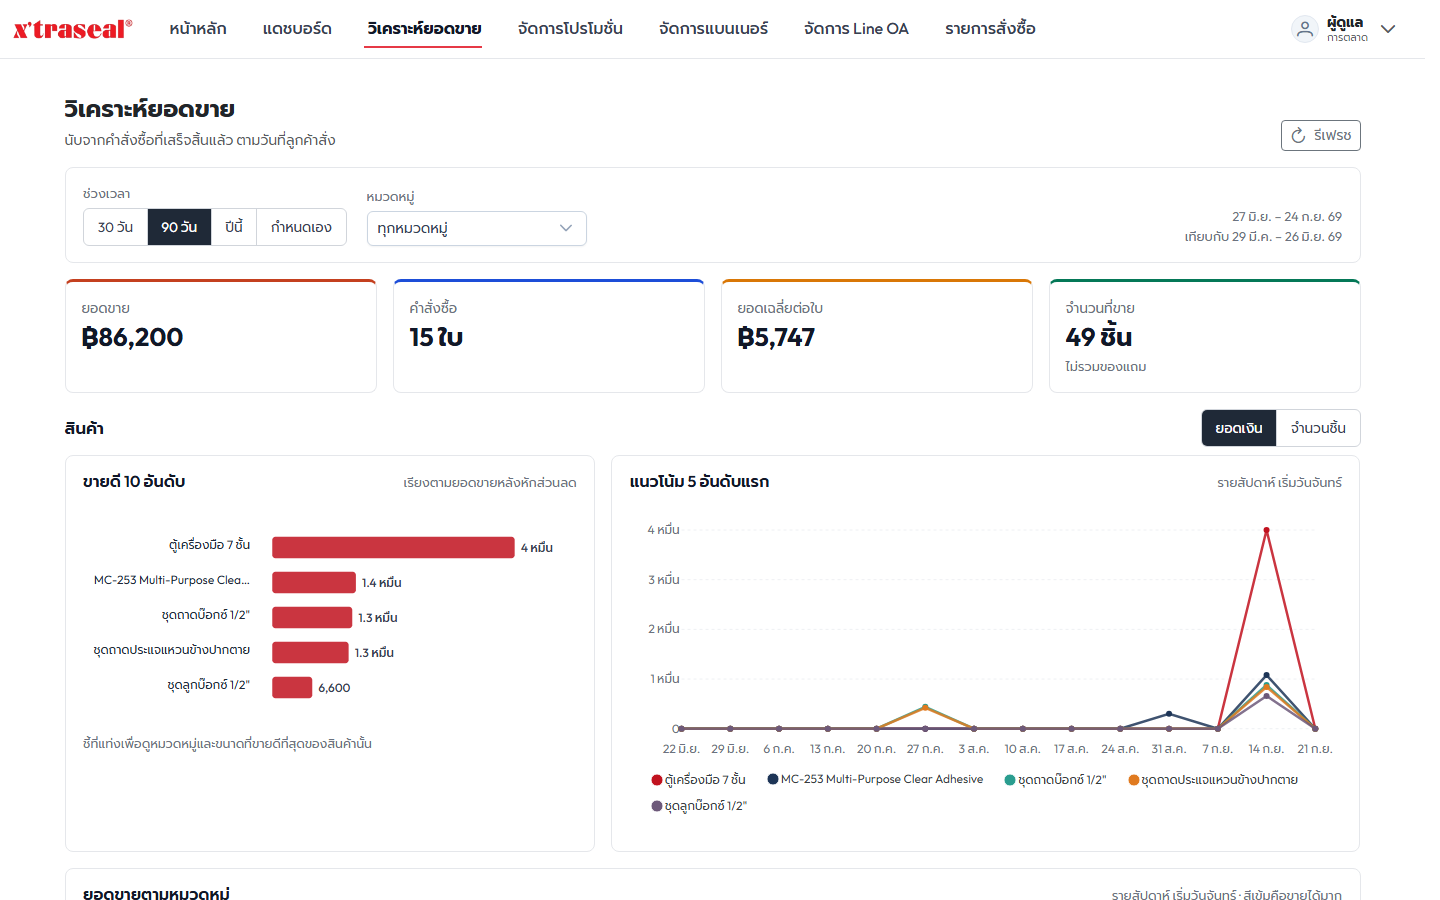The height and width of the screenshot is (900, 1440).
Task: Click the วิเคราะห์ยอดขาย page heading
Action: pos(150,109)
